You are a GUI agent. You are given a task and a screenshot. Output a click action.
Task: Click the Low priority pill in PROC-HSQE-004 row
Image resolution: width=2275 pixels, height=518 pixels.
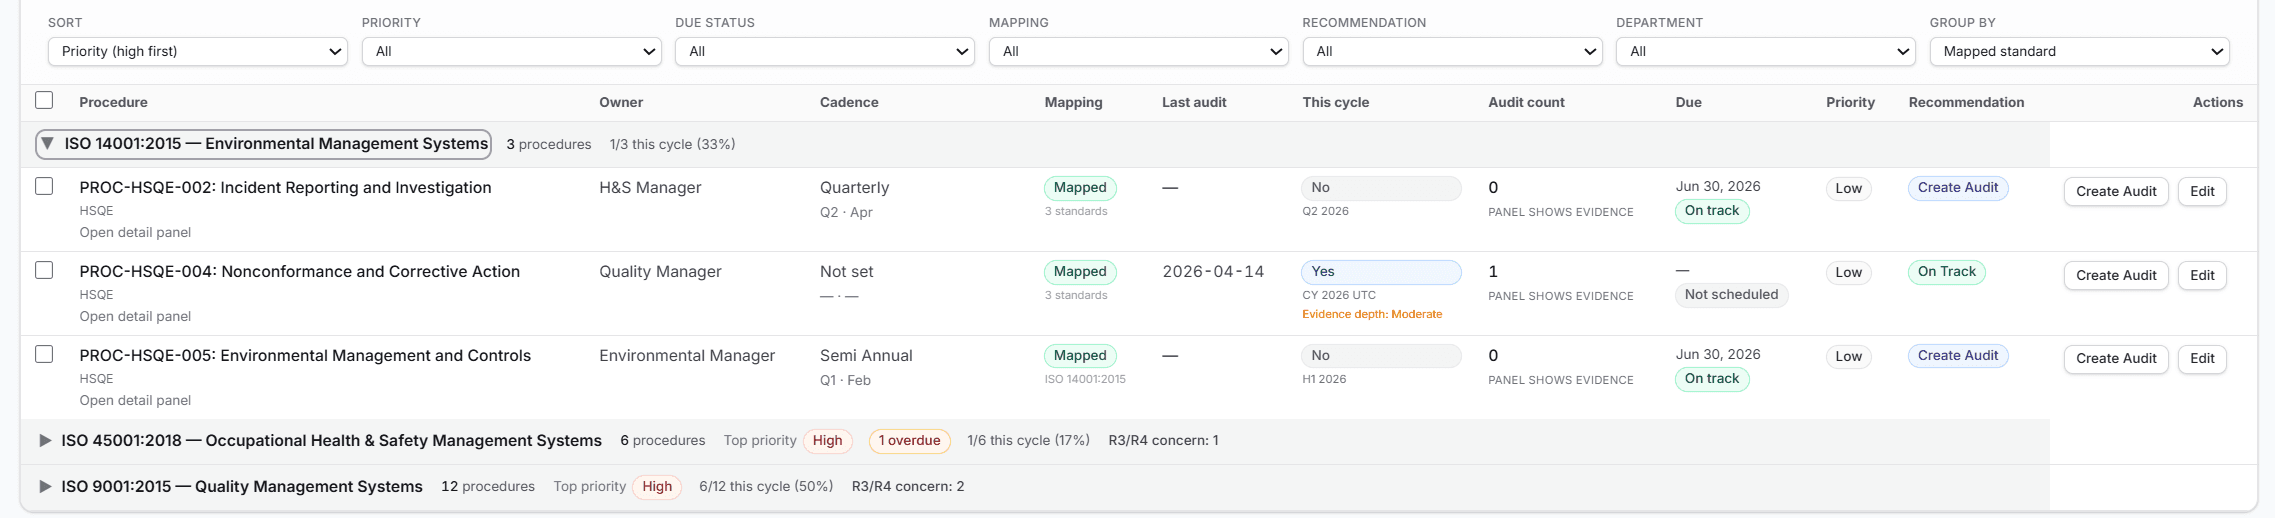pyautogui.click(x=1848, y=273)
